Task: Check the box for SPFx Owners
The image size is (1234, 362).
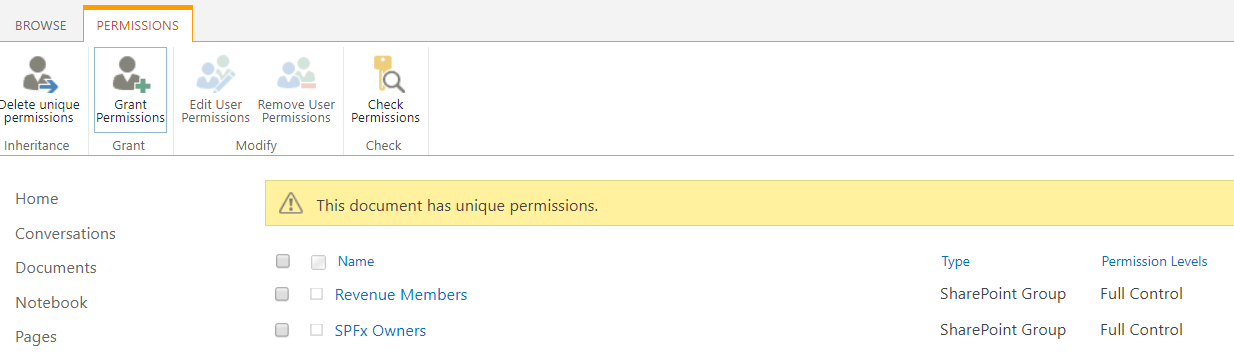Action: (x=283, y=330)
